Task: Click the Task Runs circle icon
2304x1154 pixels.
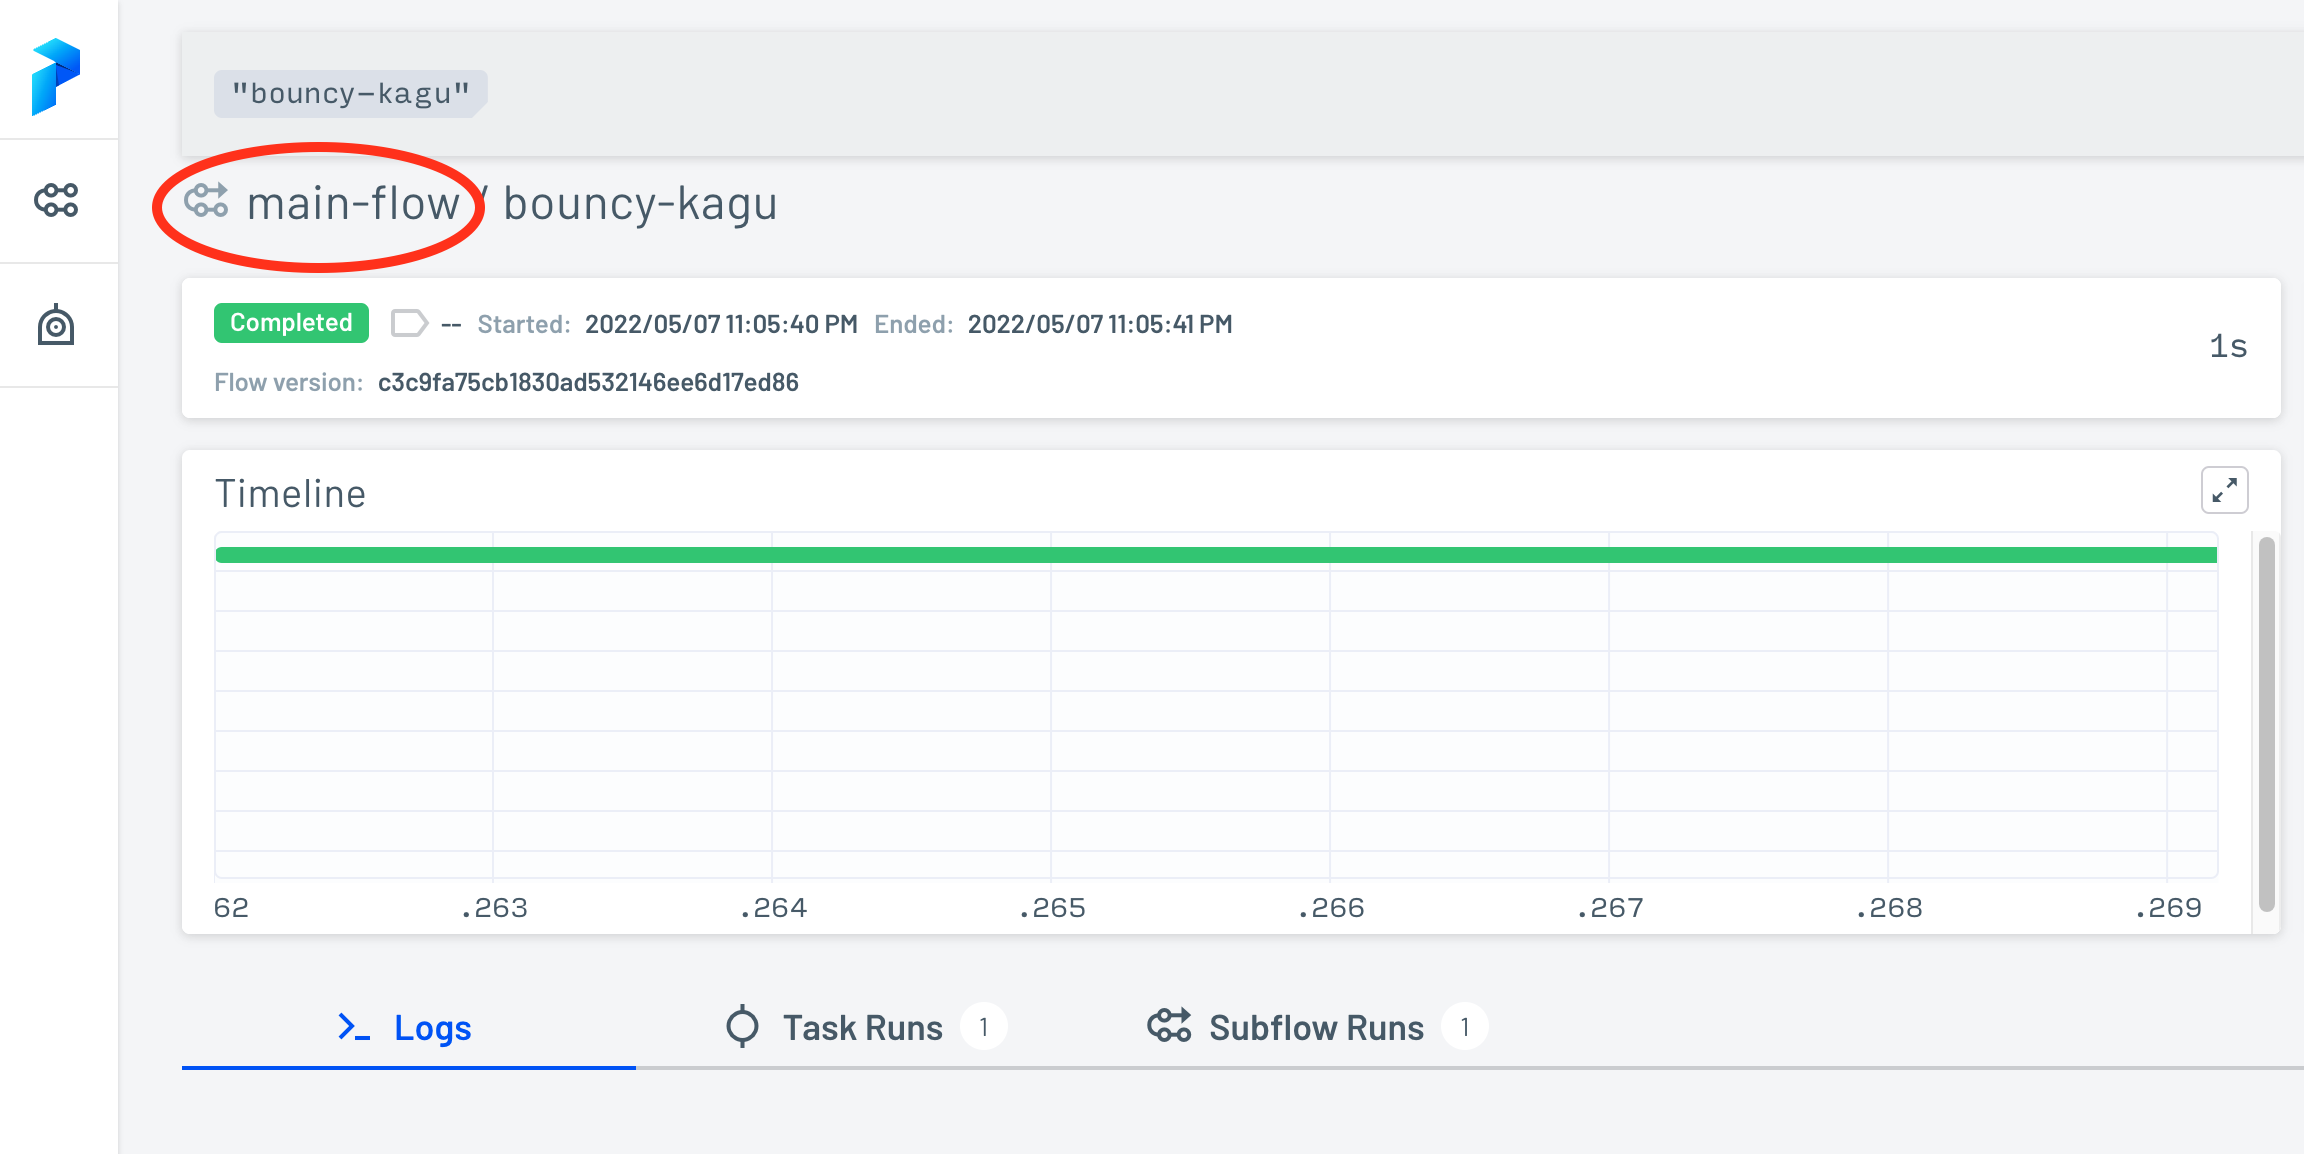Action: 741,1026
